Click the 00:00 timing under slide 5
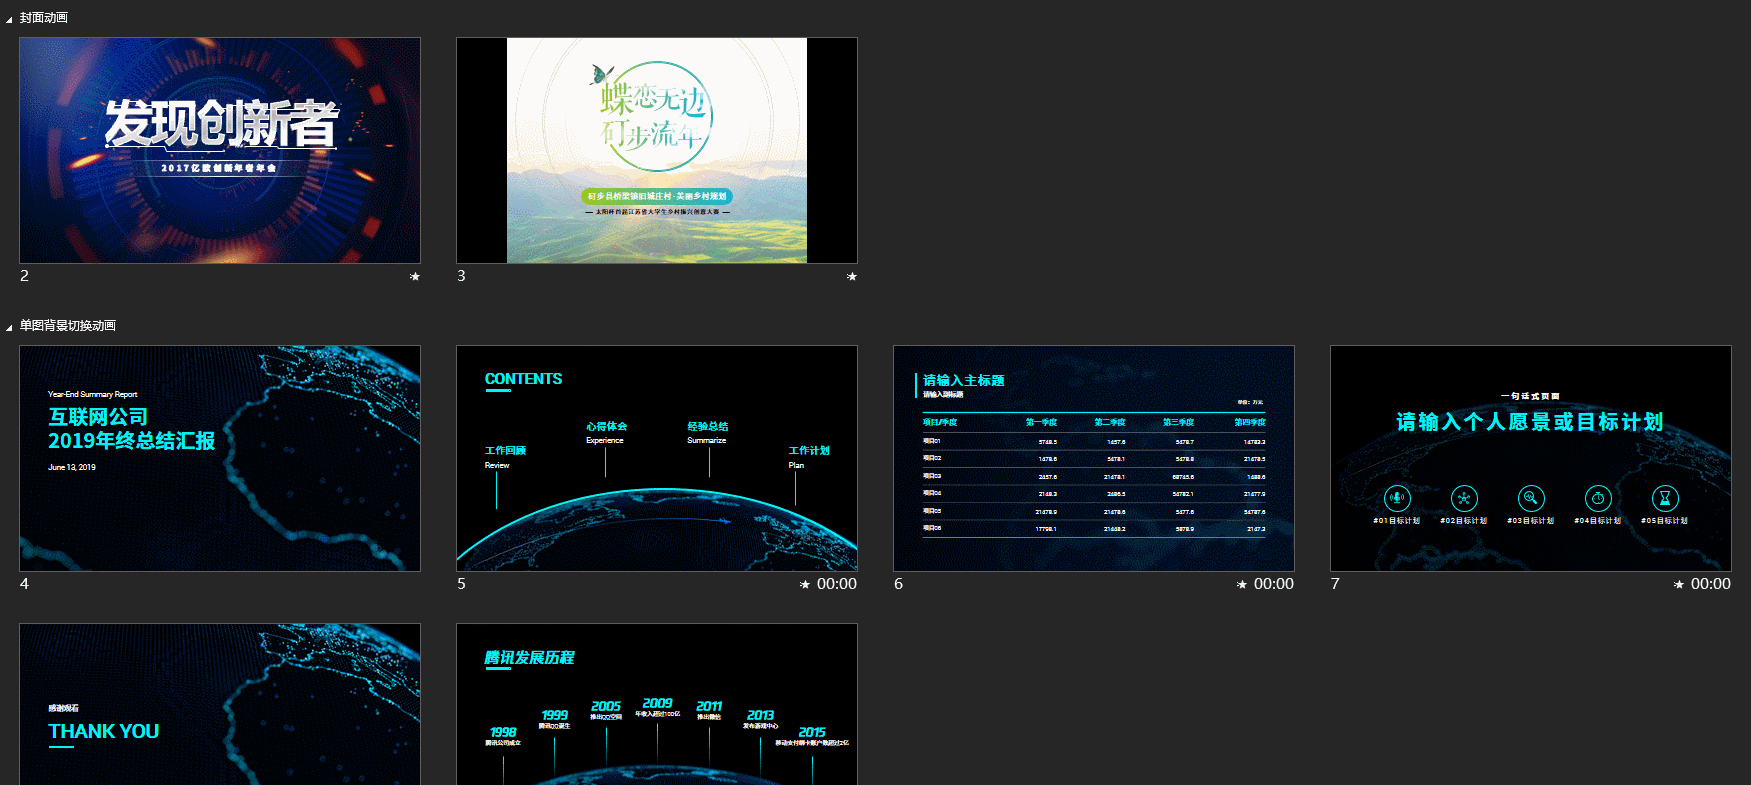Viewport: 1751px width, 785px height. 837,584
